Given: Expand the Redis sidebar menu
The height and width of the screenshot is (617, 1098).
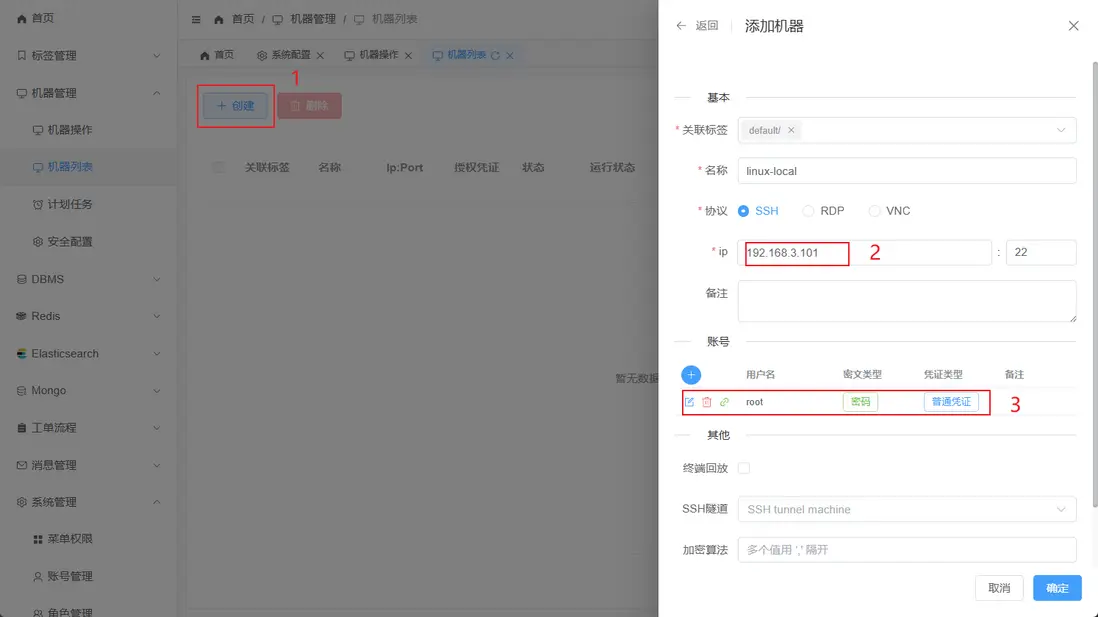Looking at the screenshot, I should point(88,316).
